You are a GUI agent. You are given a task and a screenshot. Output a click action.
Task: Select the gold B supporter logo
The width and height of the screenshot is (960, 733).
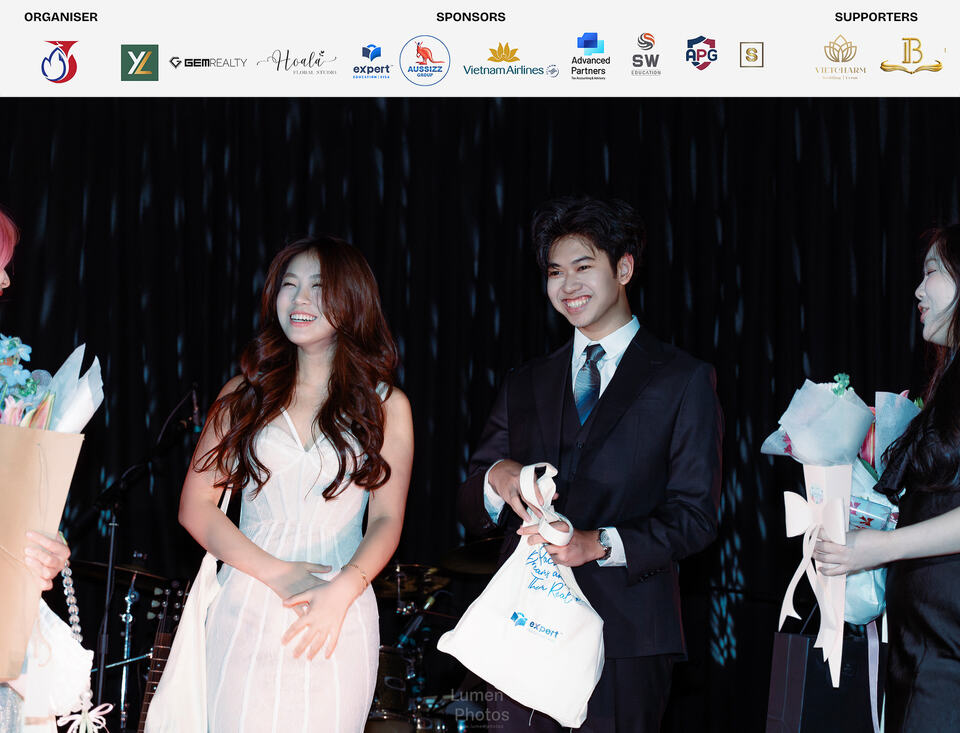point(912,56)
